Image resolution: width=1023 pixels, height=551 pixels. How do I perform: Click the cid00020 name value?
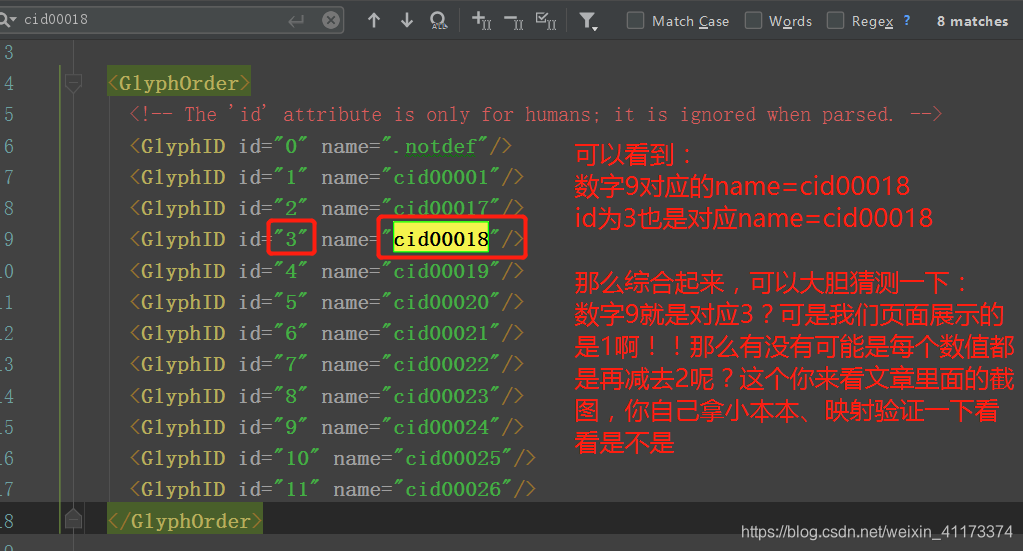441,302
